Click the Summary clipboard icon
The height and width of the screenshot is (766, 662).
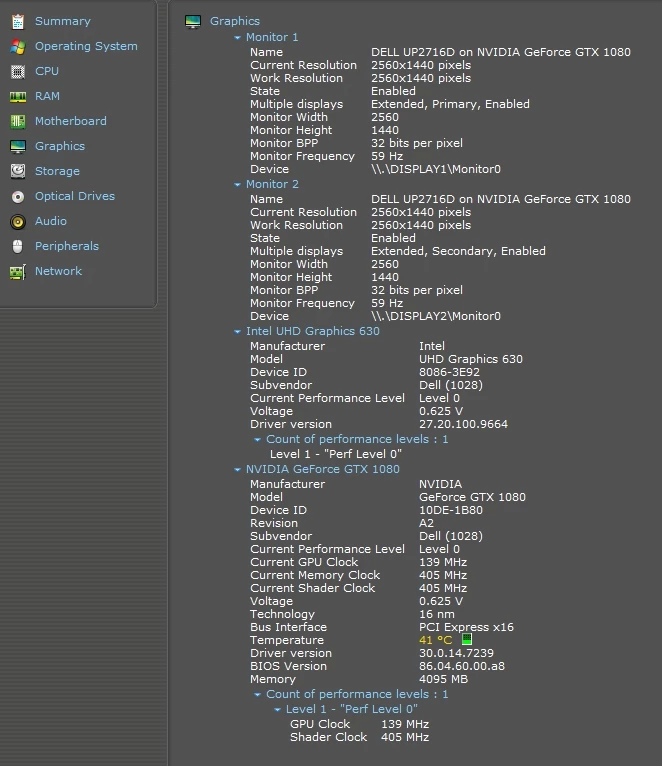click(18, 21)
